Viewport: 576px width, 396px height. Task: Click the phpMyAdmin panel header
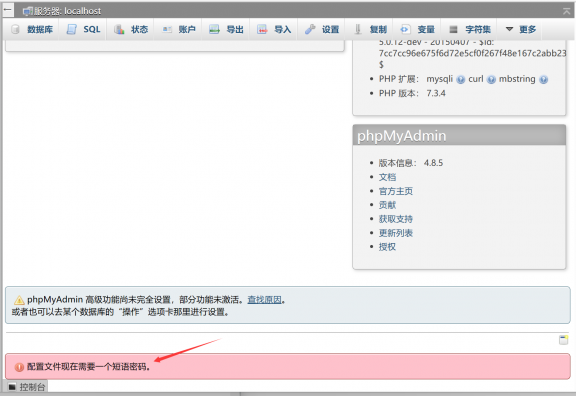click(459, 136)
